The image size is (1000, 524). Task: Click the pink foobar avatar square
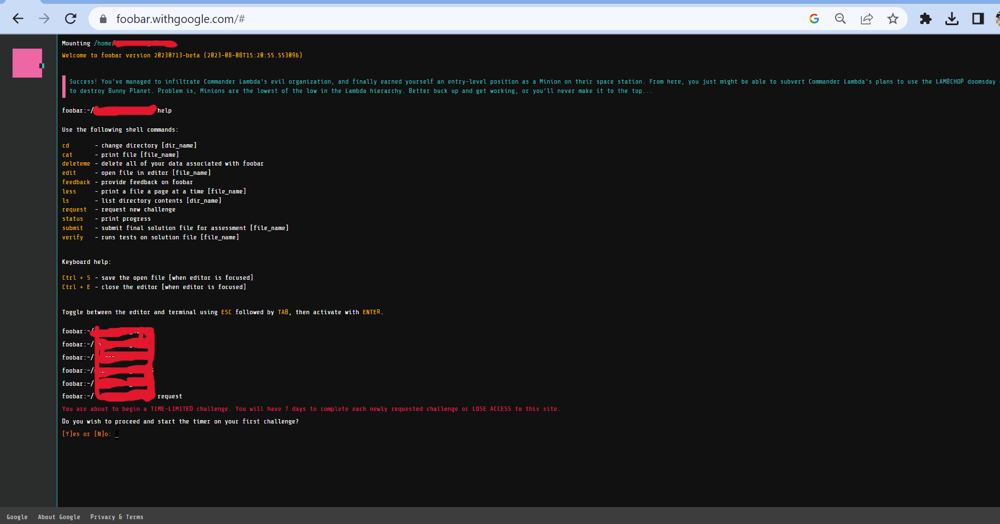27,63
